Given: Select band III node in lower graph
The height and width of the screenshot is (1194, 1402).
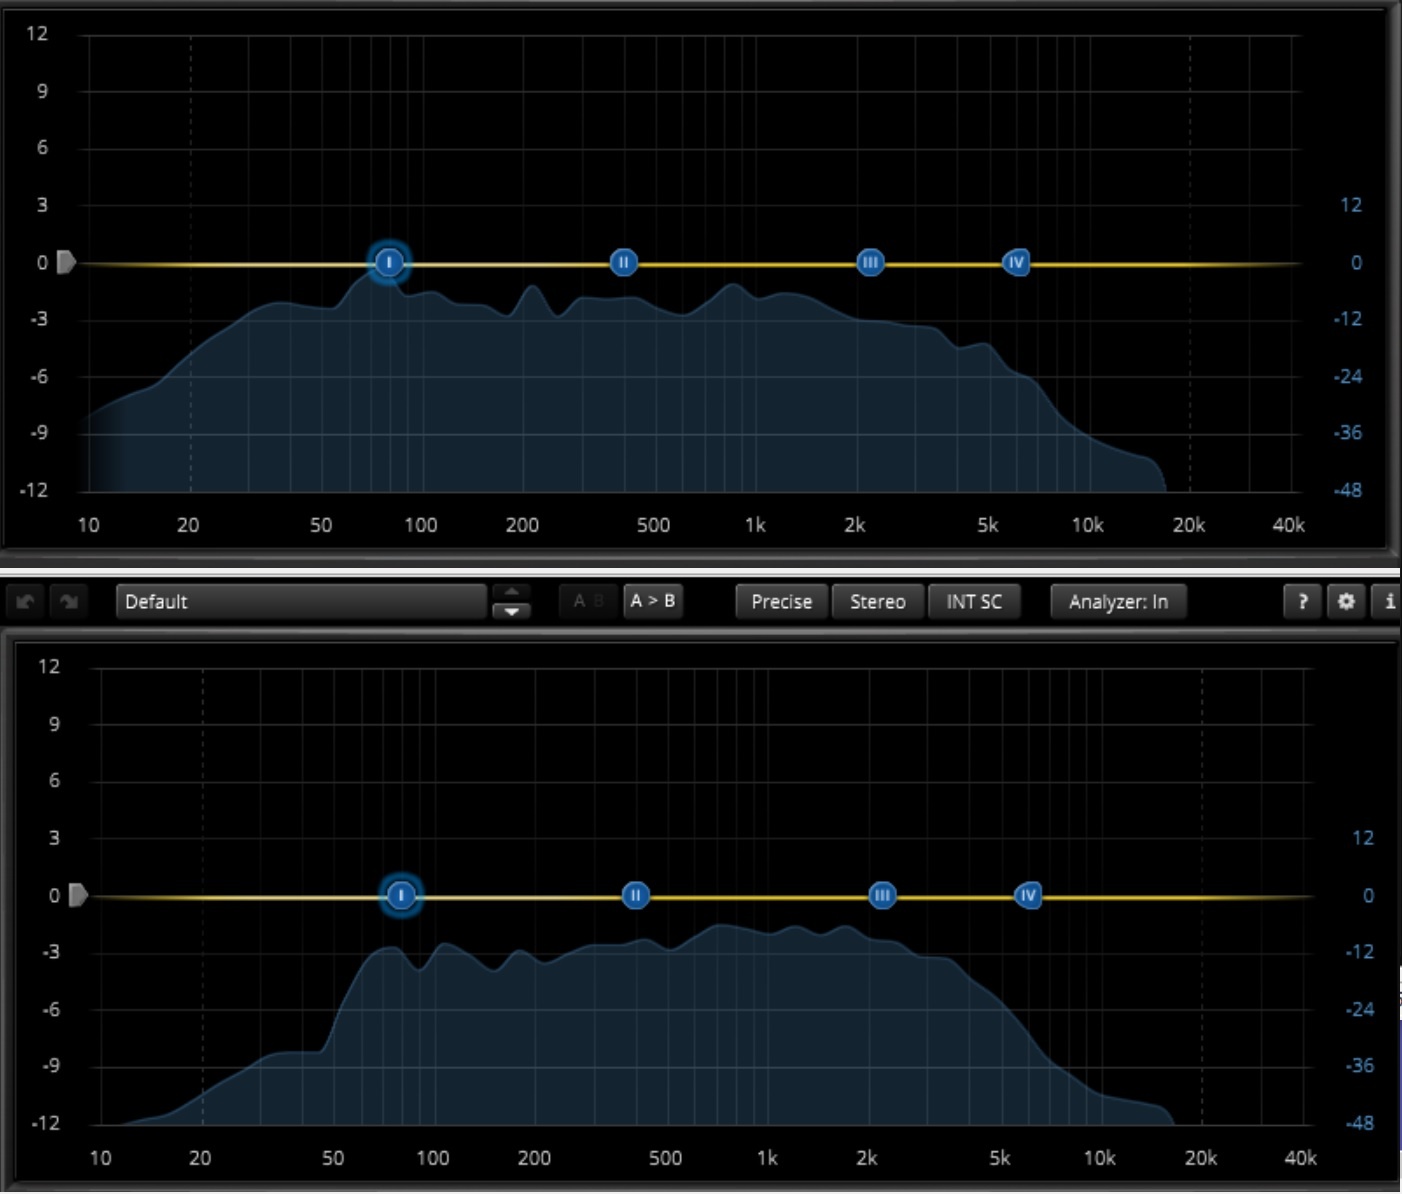Looking at the screenshot, I should point(881,895).
